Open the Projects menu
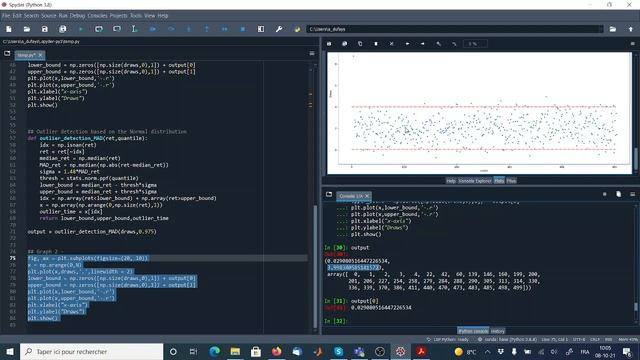 tap(118, 16)
